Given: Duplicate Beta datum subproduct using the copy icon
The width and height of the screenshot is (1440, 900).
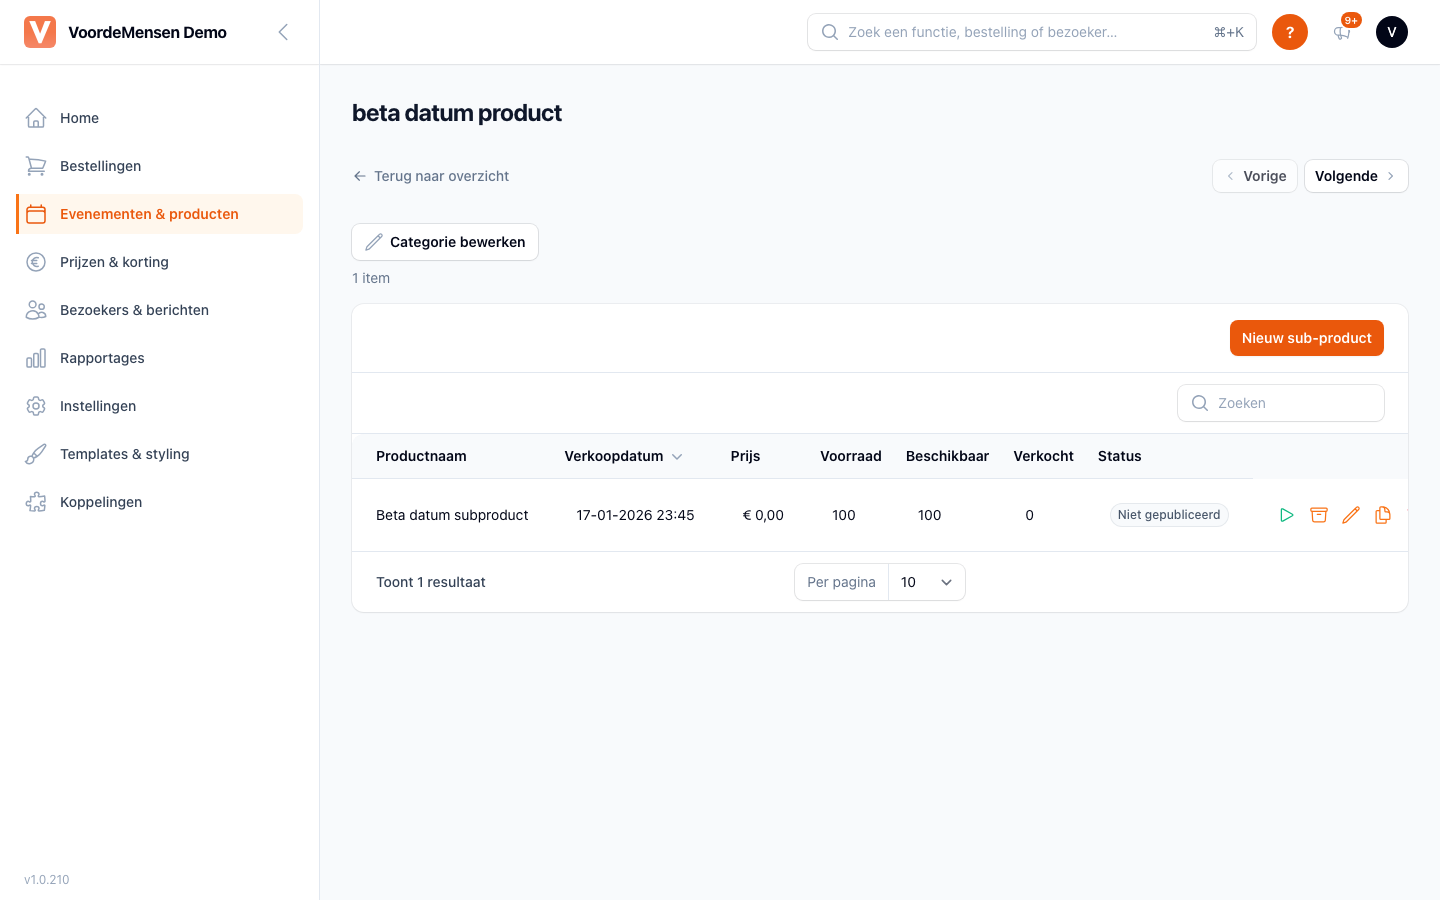Looking at the screenshot, I should pos(1383,515).
